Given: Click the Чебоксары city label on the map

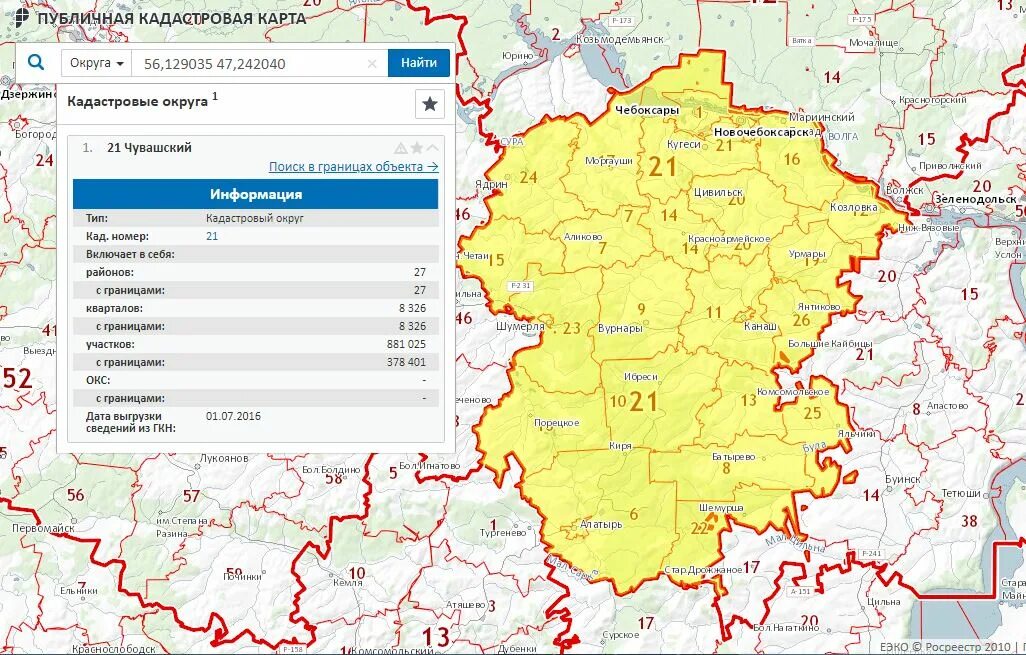Looking at the screenshot, I should (x=647, y=111).
